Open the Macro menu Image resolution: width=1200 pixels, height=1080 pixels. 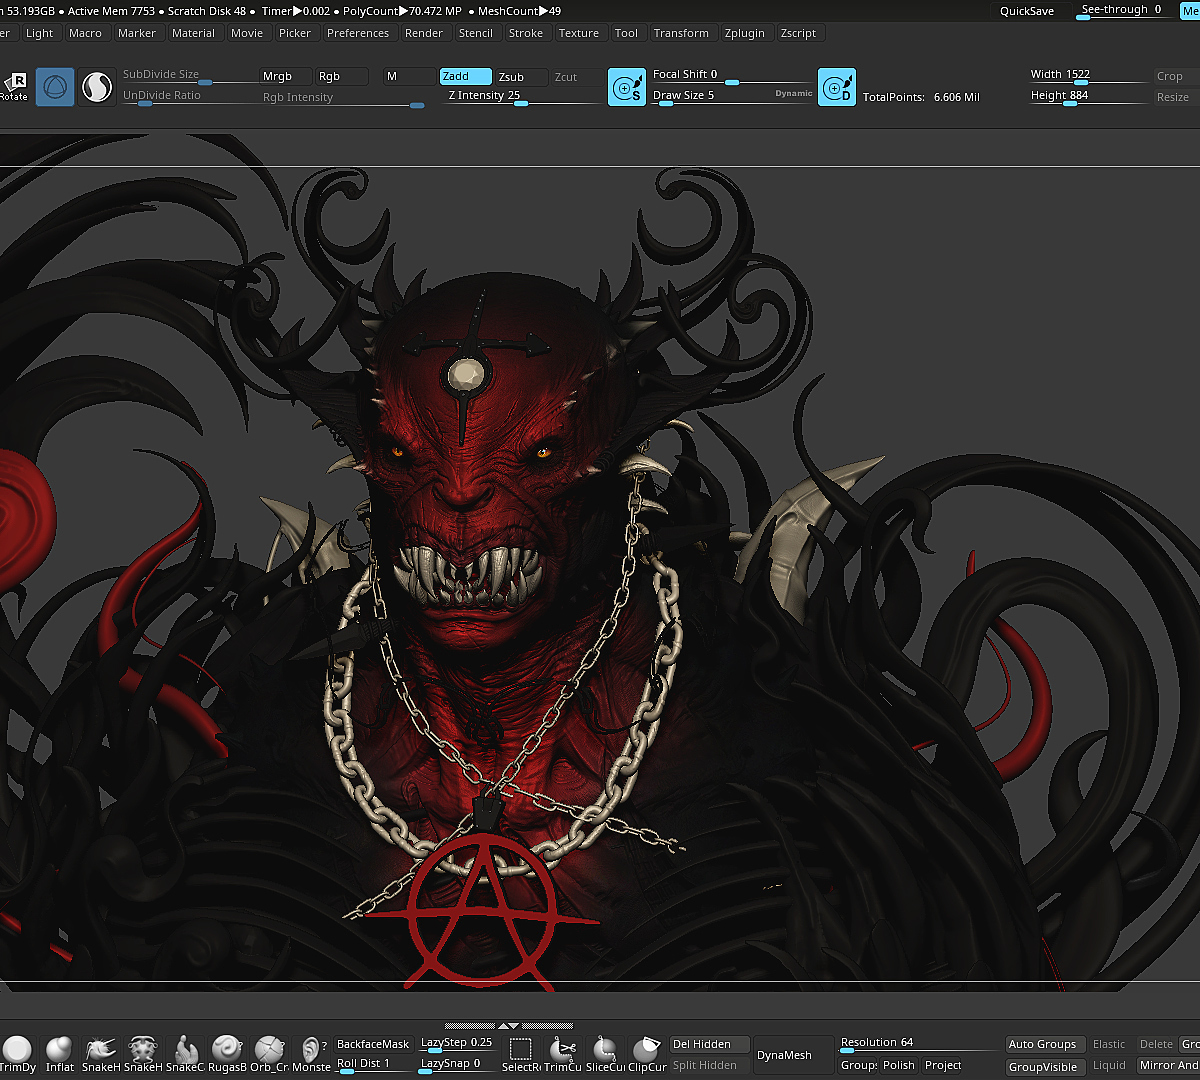tap(85, 33)
